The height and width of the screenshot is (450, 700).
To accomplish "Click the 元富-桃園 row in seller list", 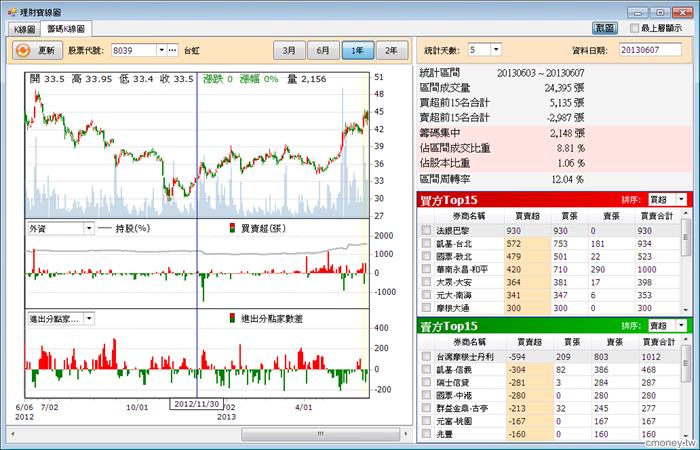I will (550, 421).
